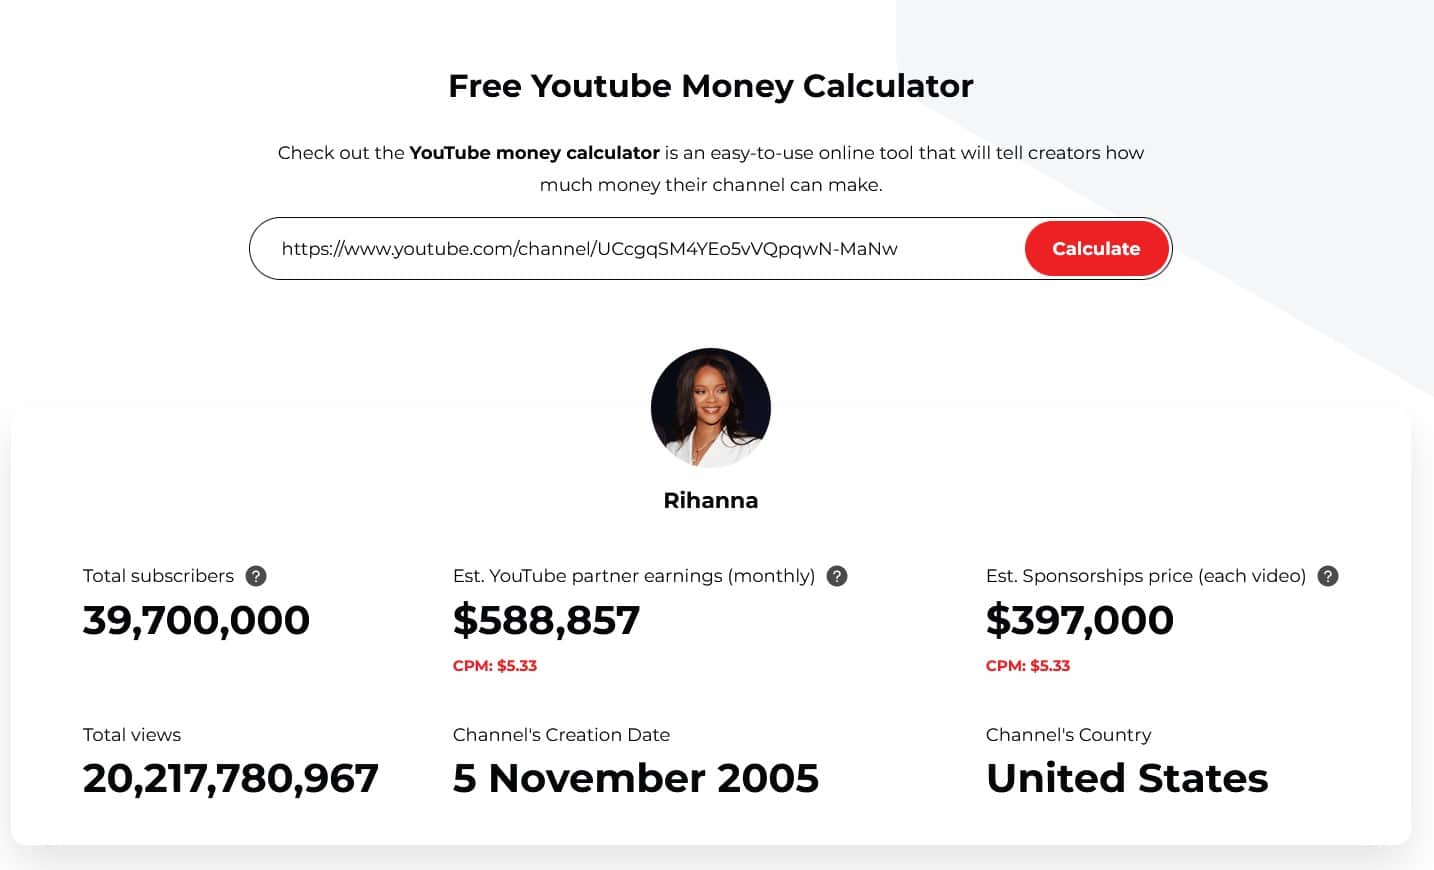Click the CPM $5.33 label under earnings
1434x870 pixels.
495,665
